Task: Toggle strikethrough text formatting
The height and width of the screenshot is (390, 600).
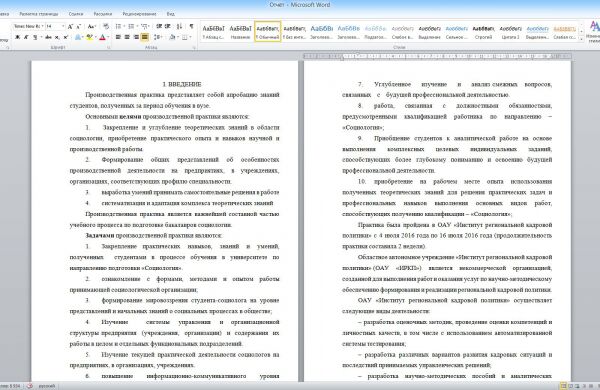Action: click(x=48, y=37)
